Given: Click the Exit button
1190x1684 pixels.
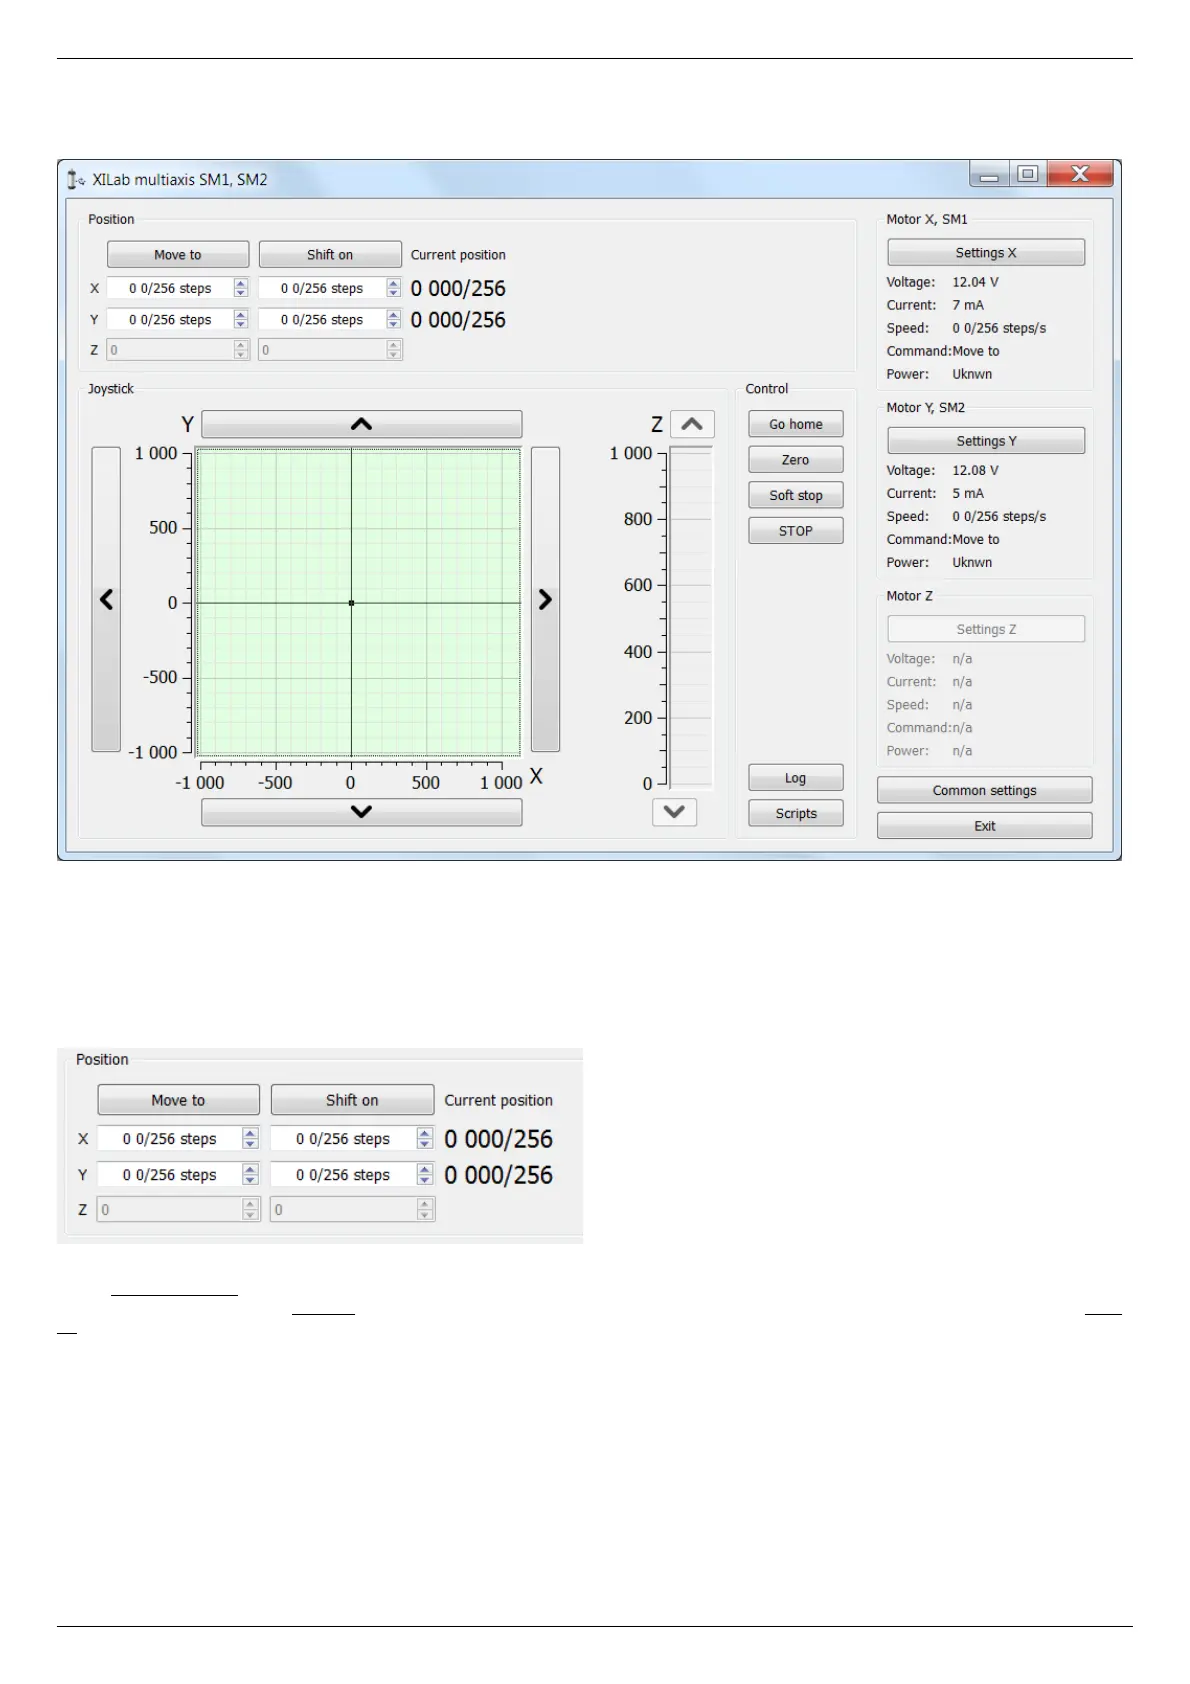Looking at the screenshot, I should click(x=985, y=826).
